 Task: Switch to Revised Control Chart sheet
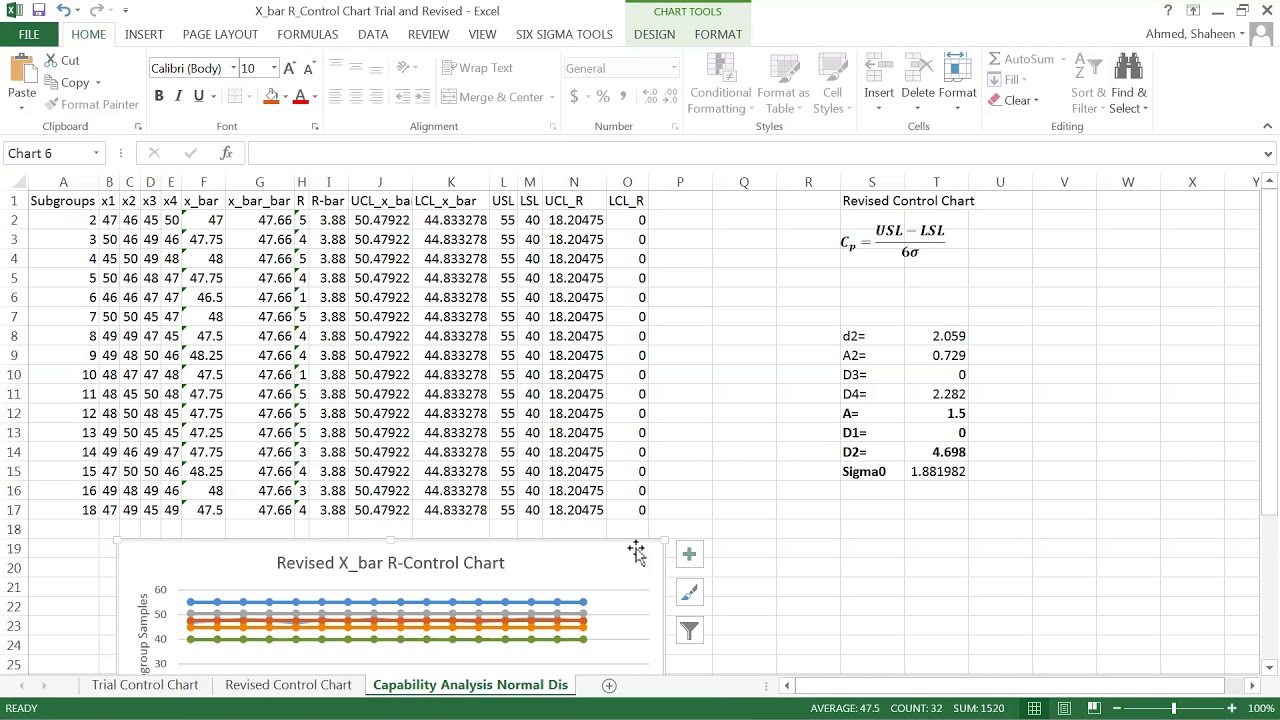pyautogui.click(x=288, y=685)
